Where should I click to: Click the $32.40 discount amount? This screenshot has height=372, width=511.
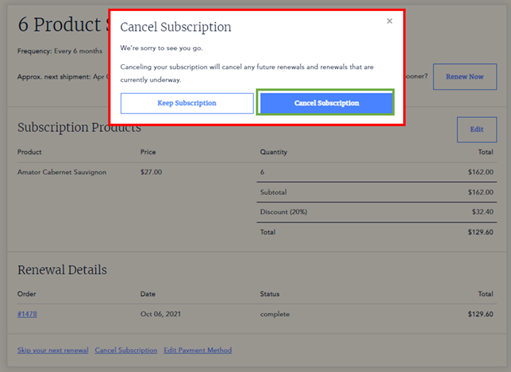click(x=483, y=212)
